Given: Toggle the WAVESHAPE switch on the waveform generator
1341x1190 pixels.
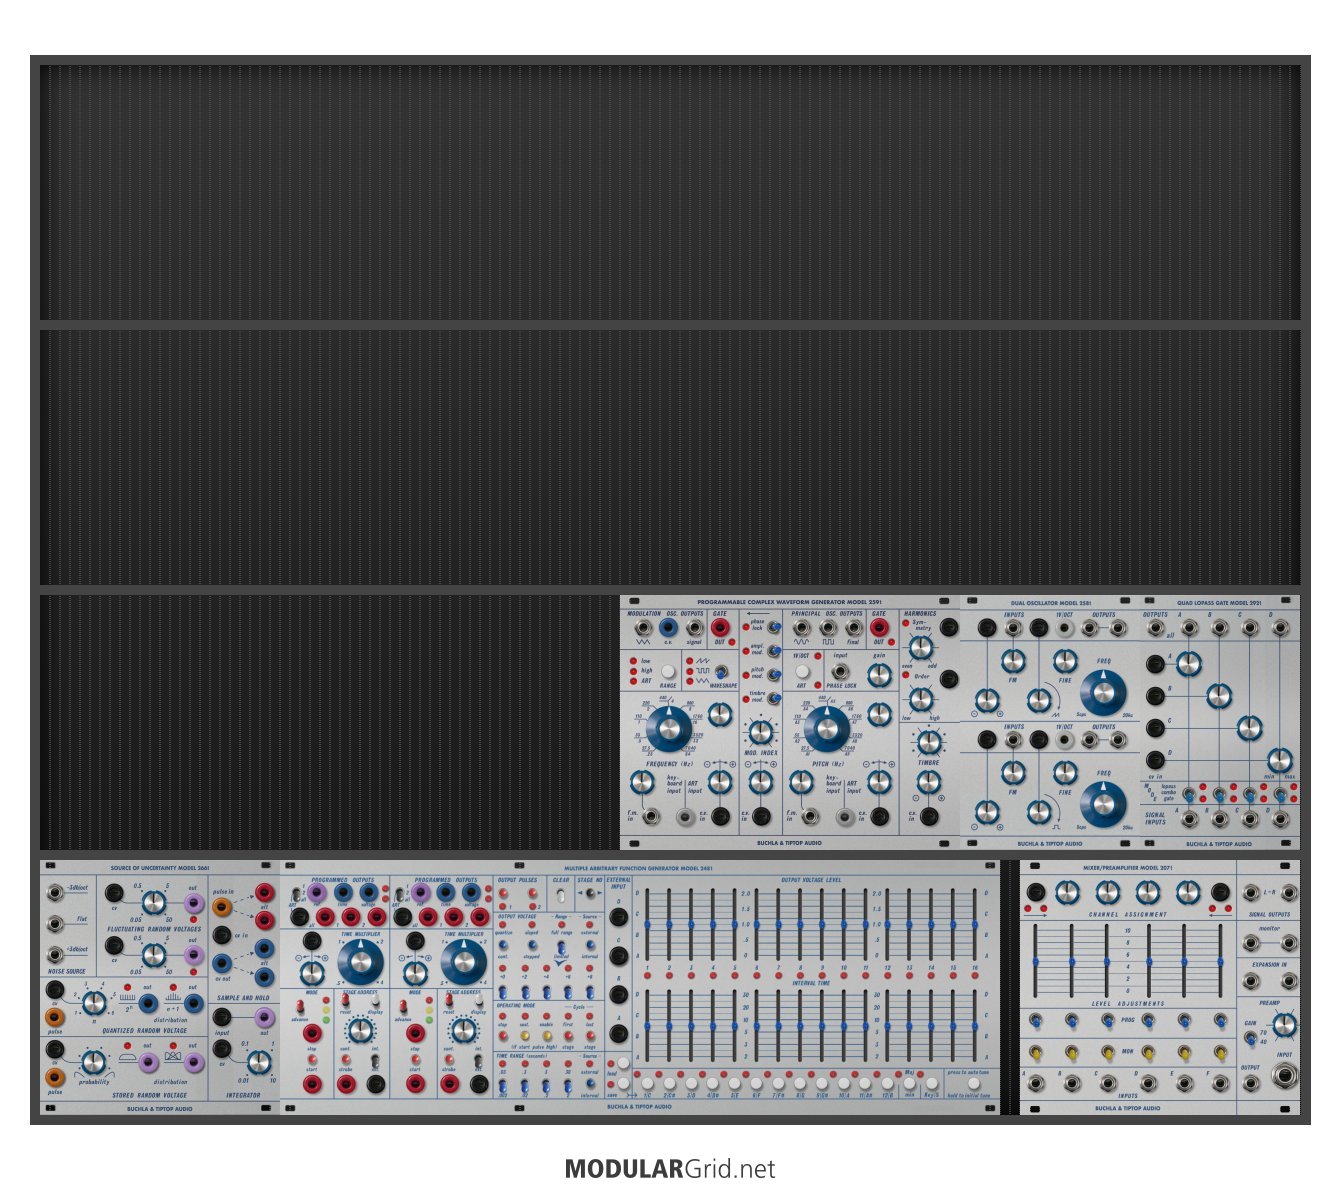Looking at the screenshot, I should click(720, 671).
